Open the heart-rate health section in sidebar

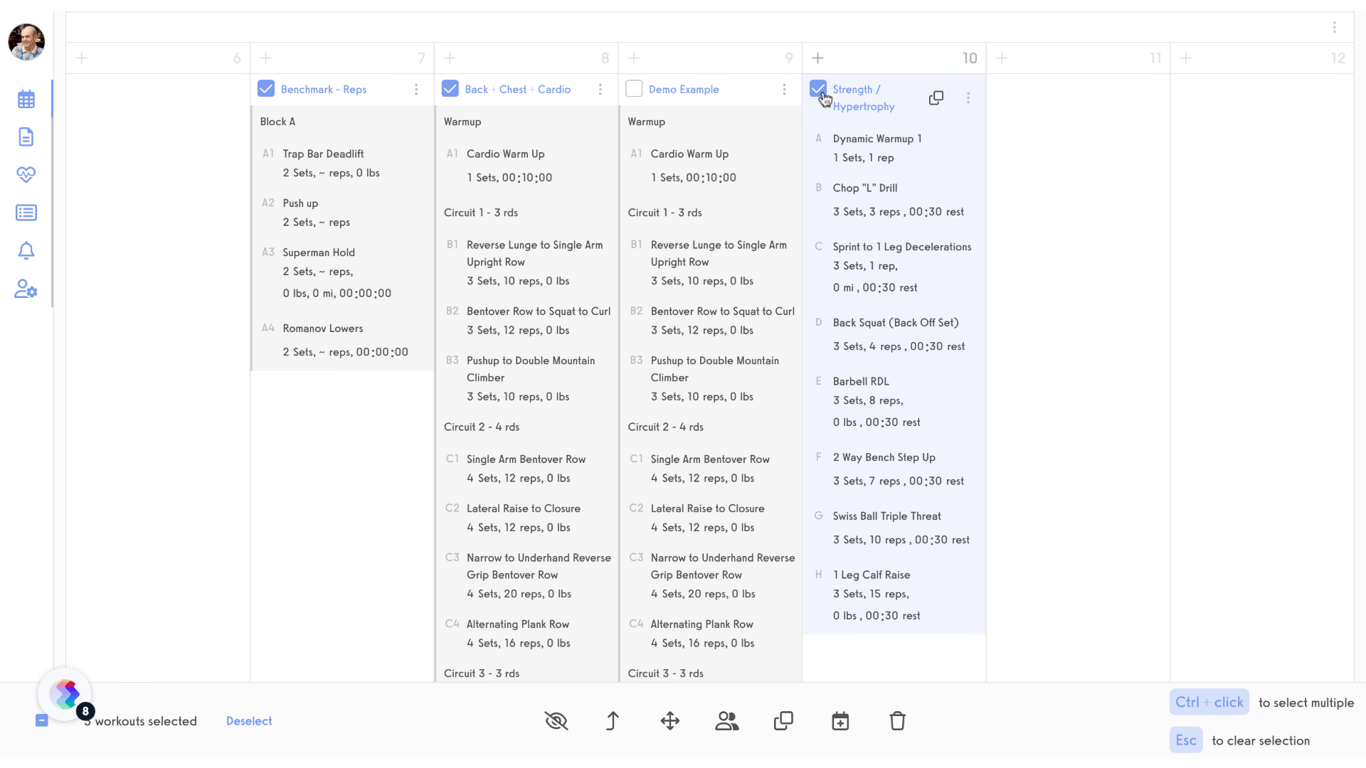tap(26, 175)
